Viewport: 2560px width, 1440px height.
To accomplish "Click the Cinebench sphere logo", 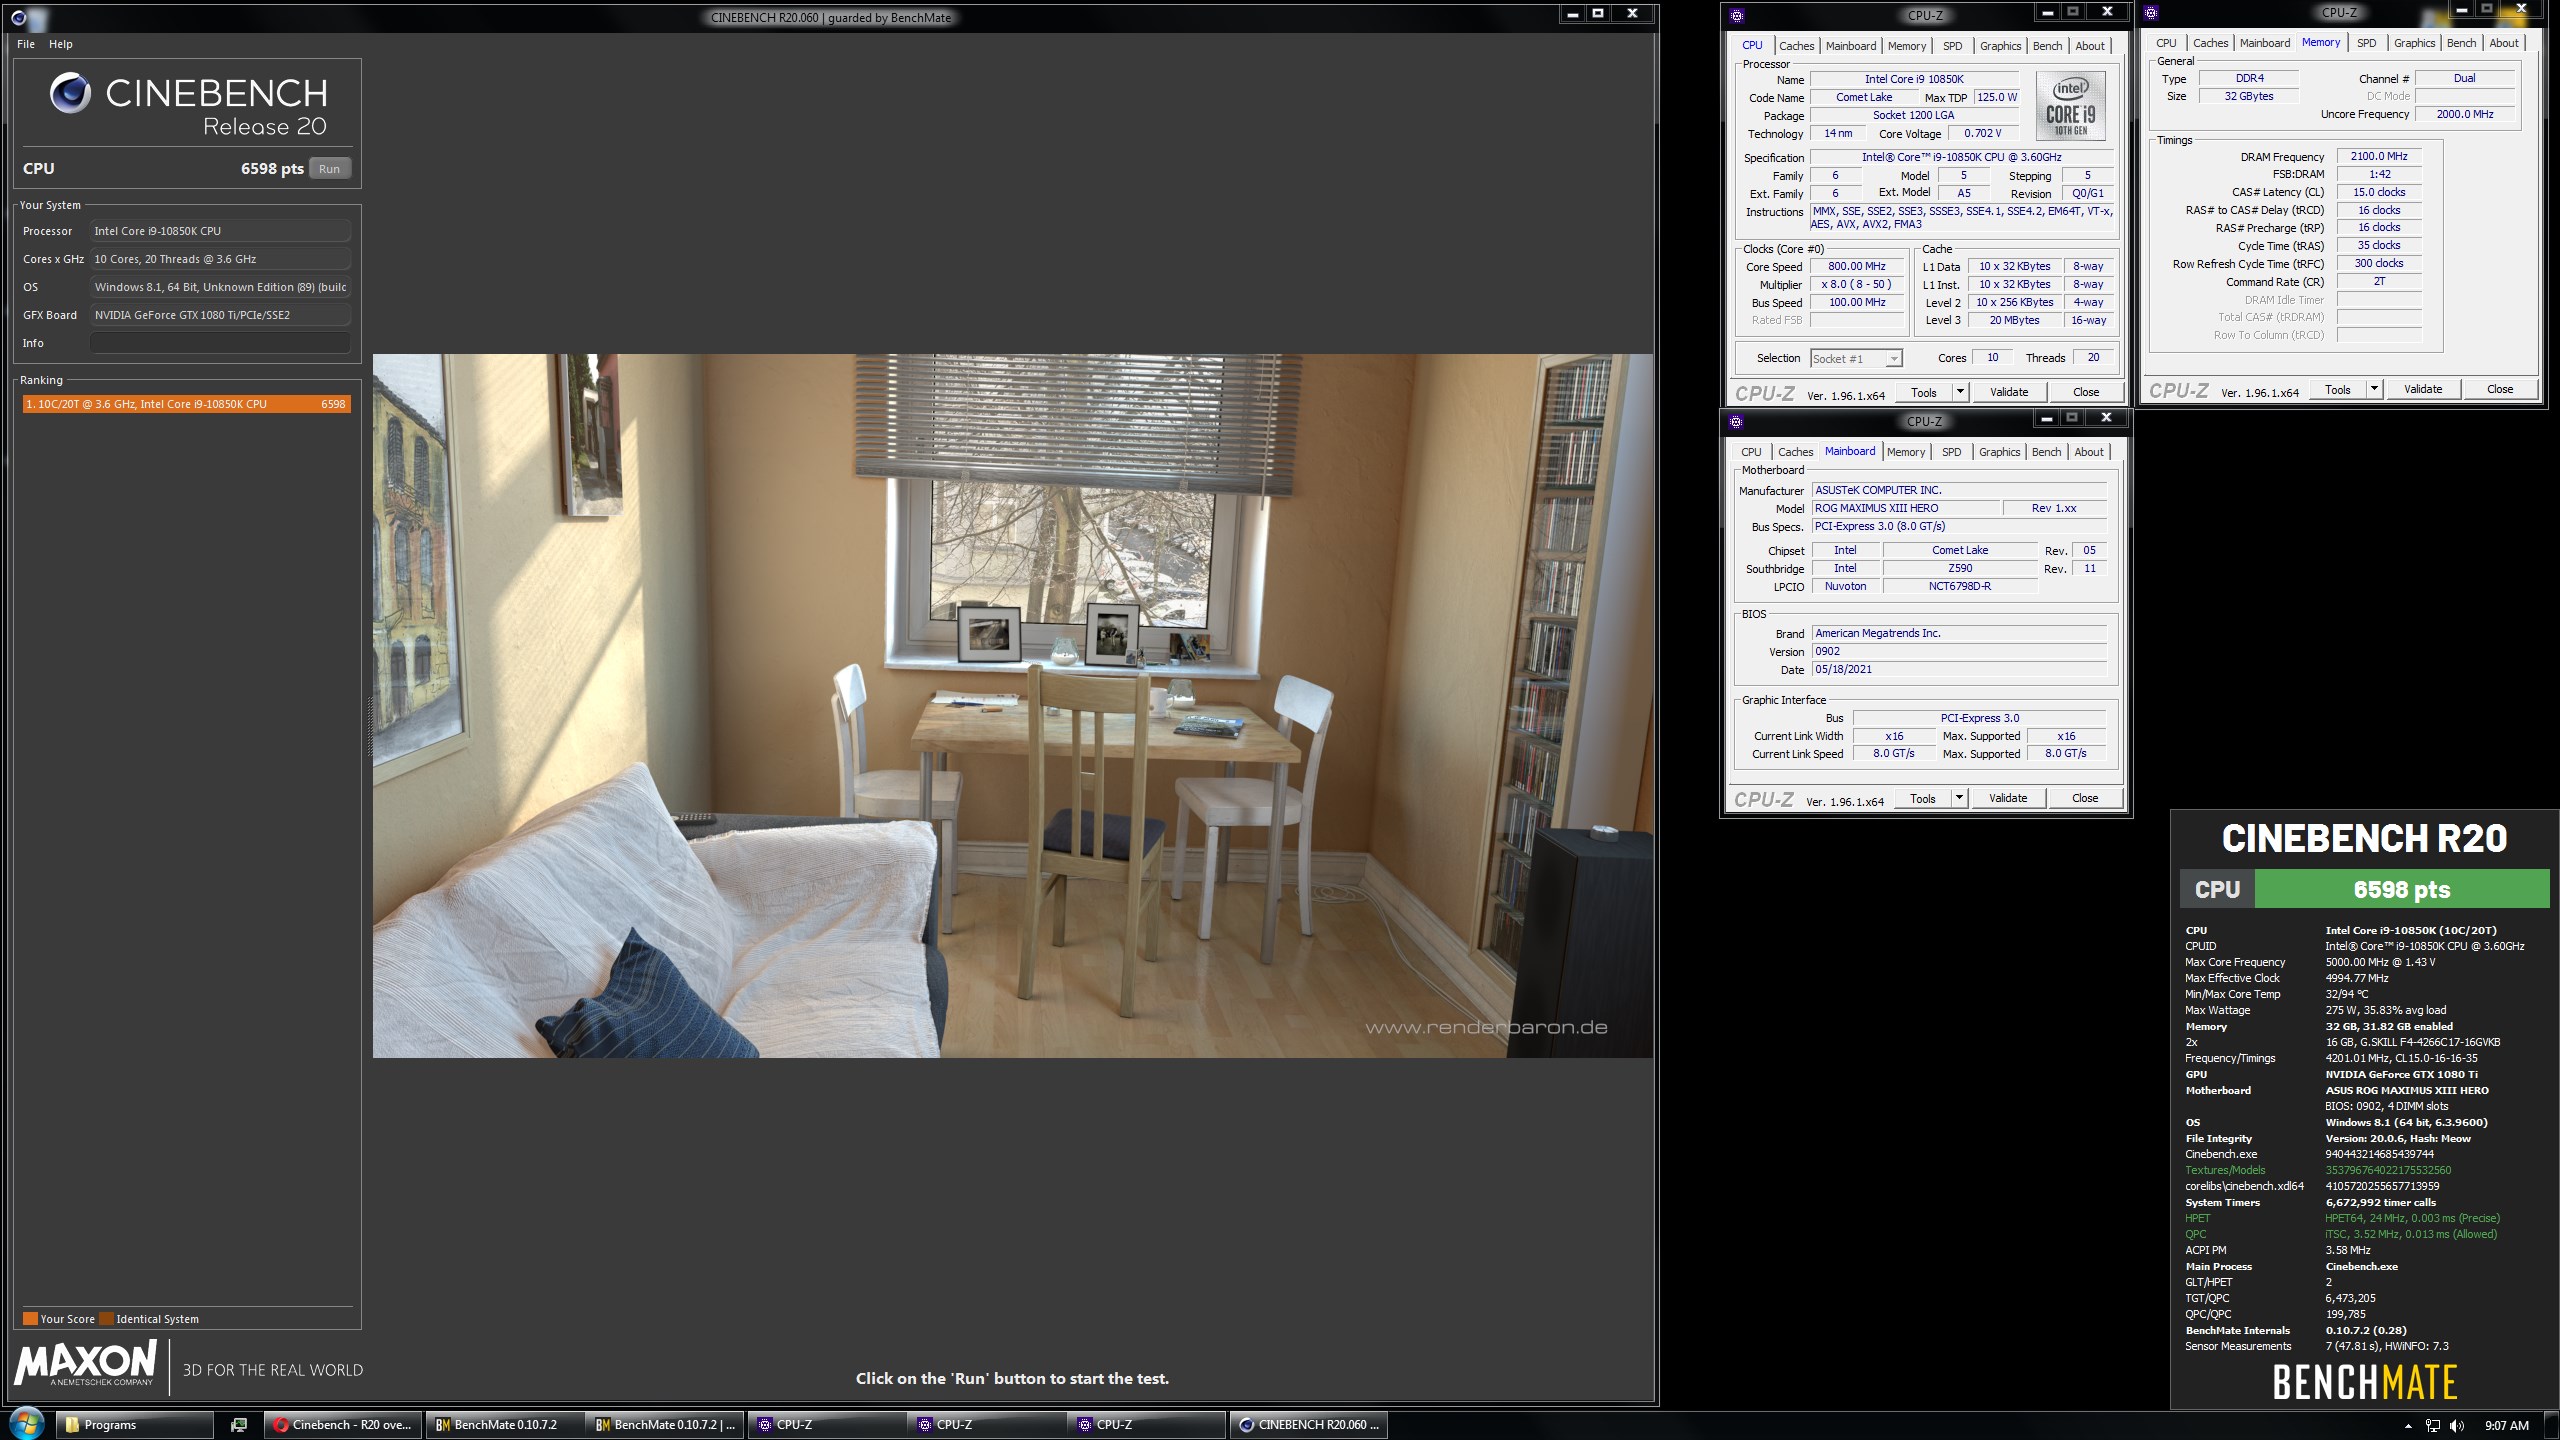I will point(70,92).
